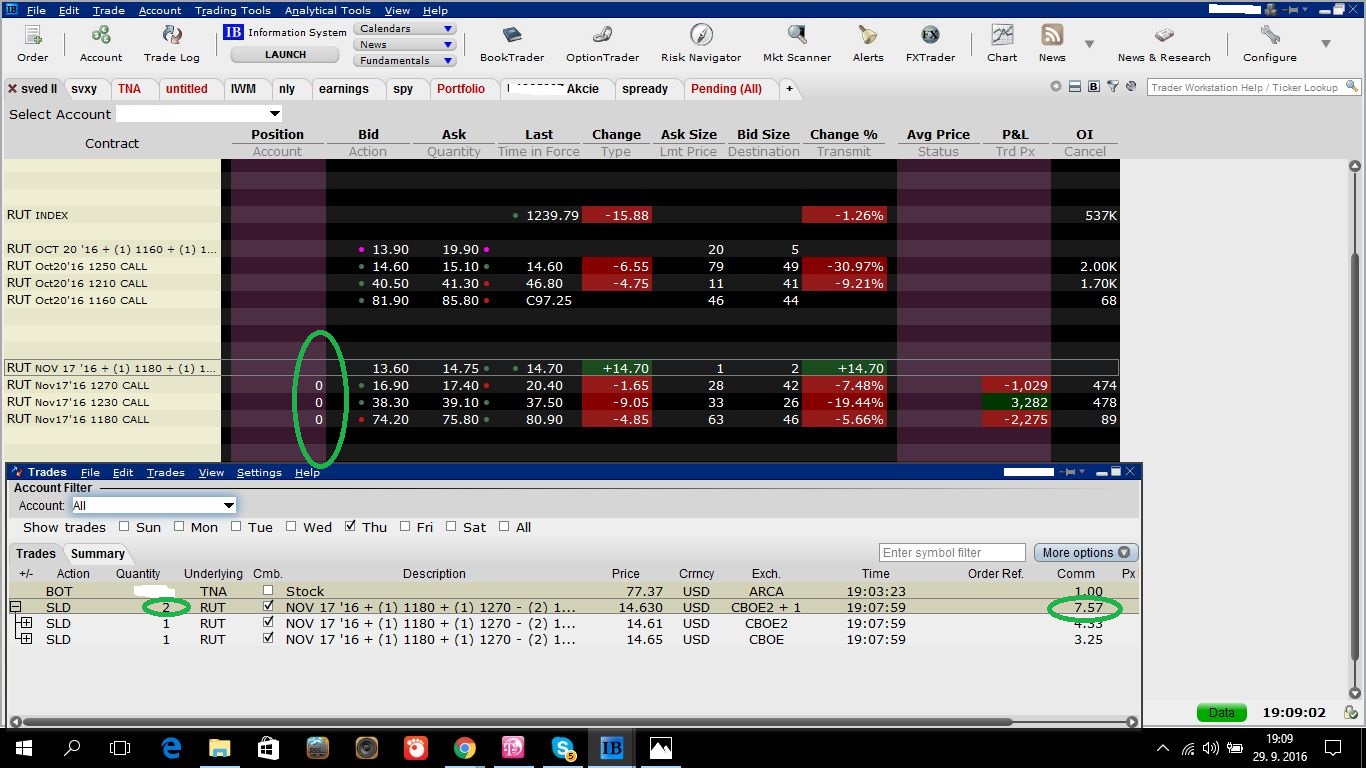This screenshot has width=1366, height=768.
Task: Open Skype from the taskbar
Action: click(x=563, y=747)
